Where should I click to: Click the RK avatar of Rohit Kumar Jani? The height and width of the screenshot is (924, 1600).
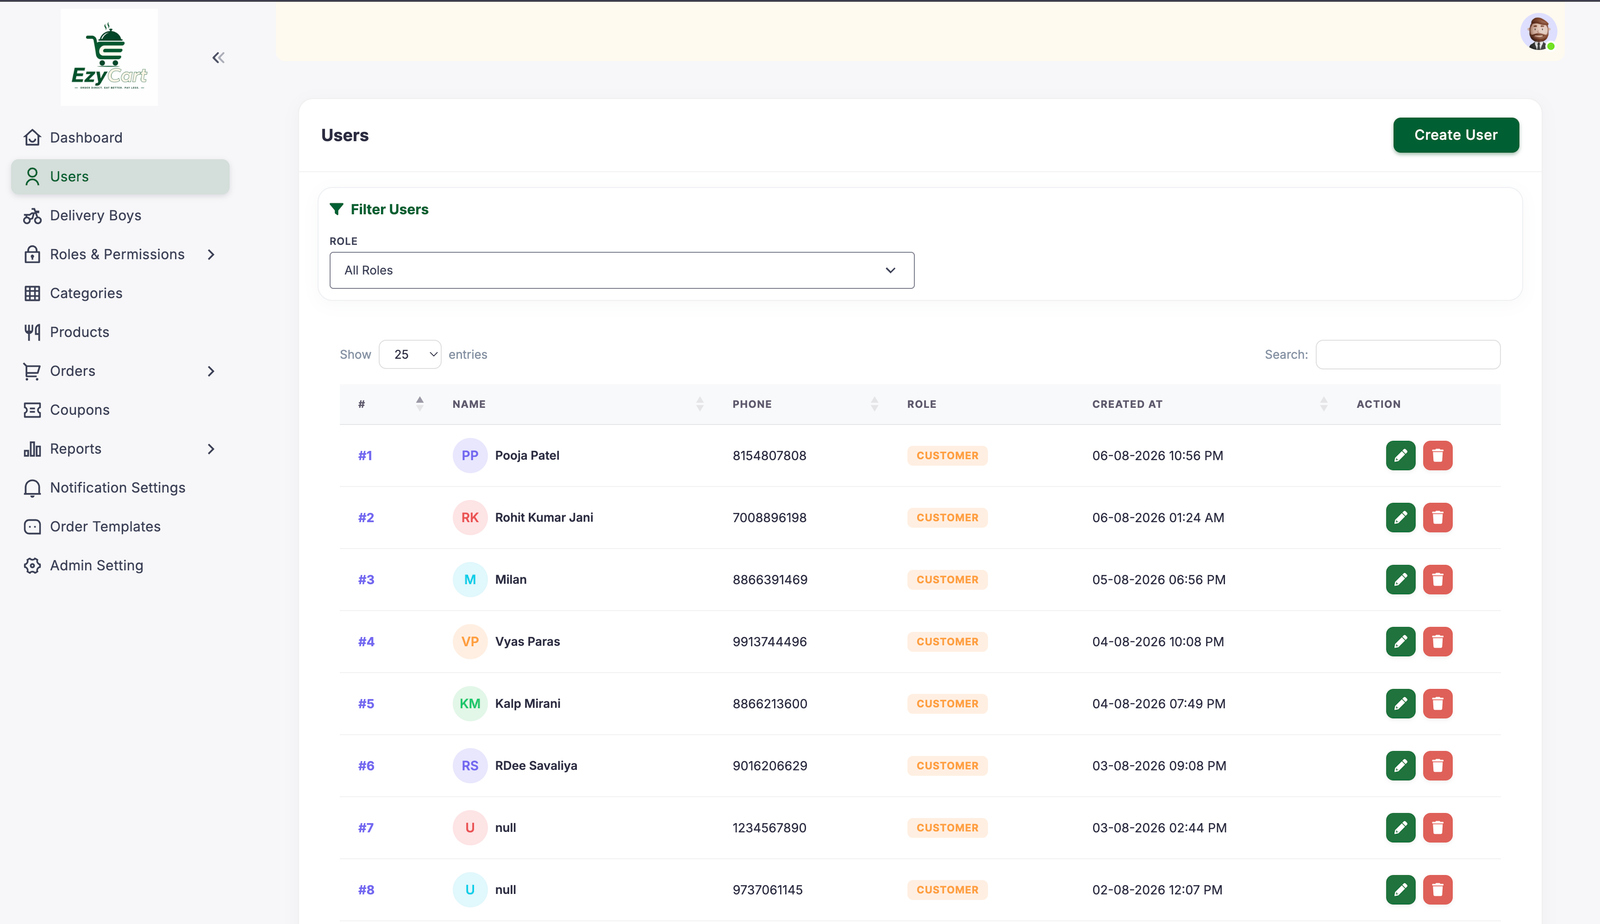tap(470, 518)
